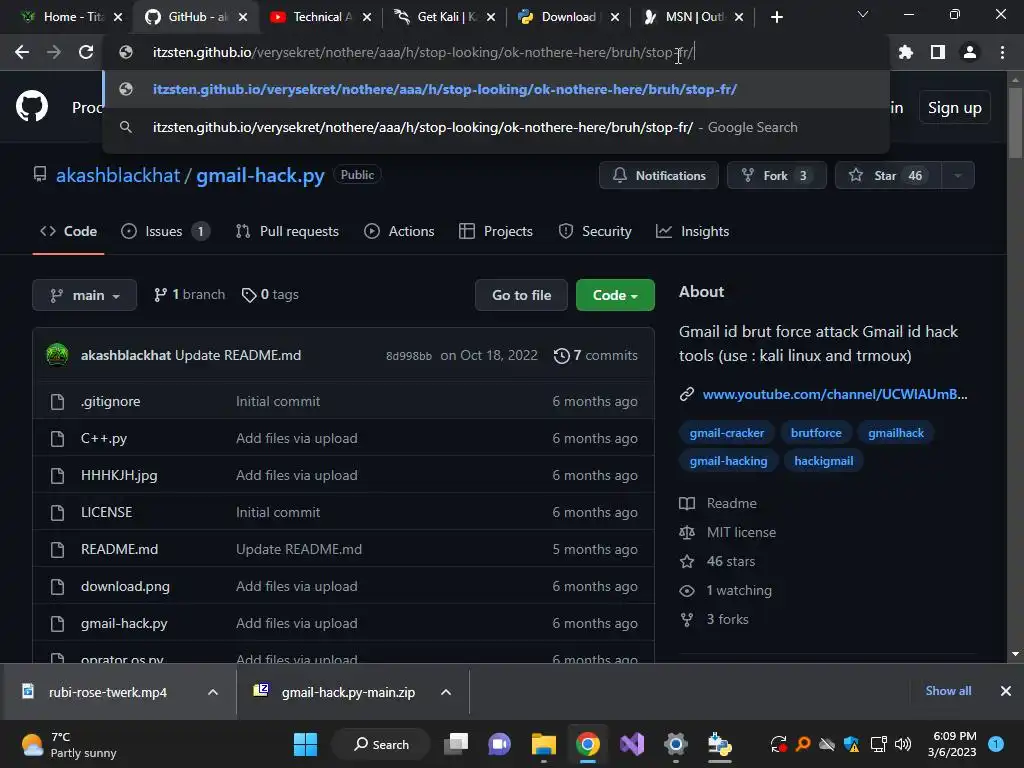The image size is (1024, 768).
Task: Star the gmail-hack.py repository
Action: [889, 176]
